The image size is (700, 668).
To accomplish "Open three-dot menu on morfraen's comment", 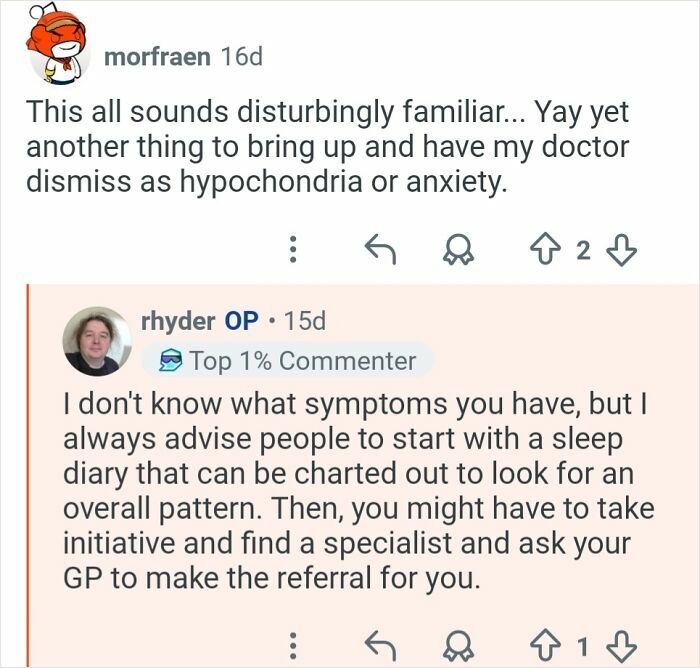I will [293, 250].
